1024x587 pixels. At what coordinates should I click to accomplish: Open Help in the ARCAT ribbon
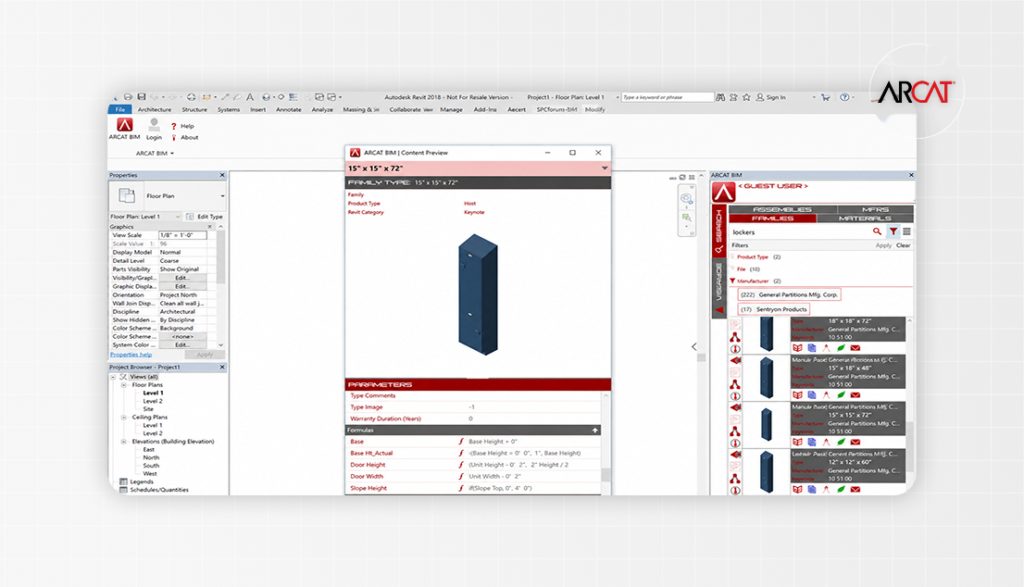pos(183,126)
